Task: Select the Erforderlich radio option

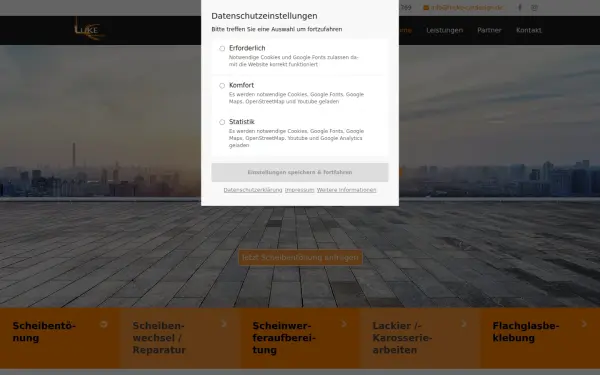Action: [x=222, y=49]
